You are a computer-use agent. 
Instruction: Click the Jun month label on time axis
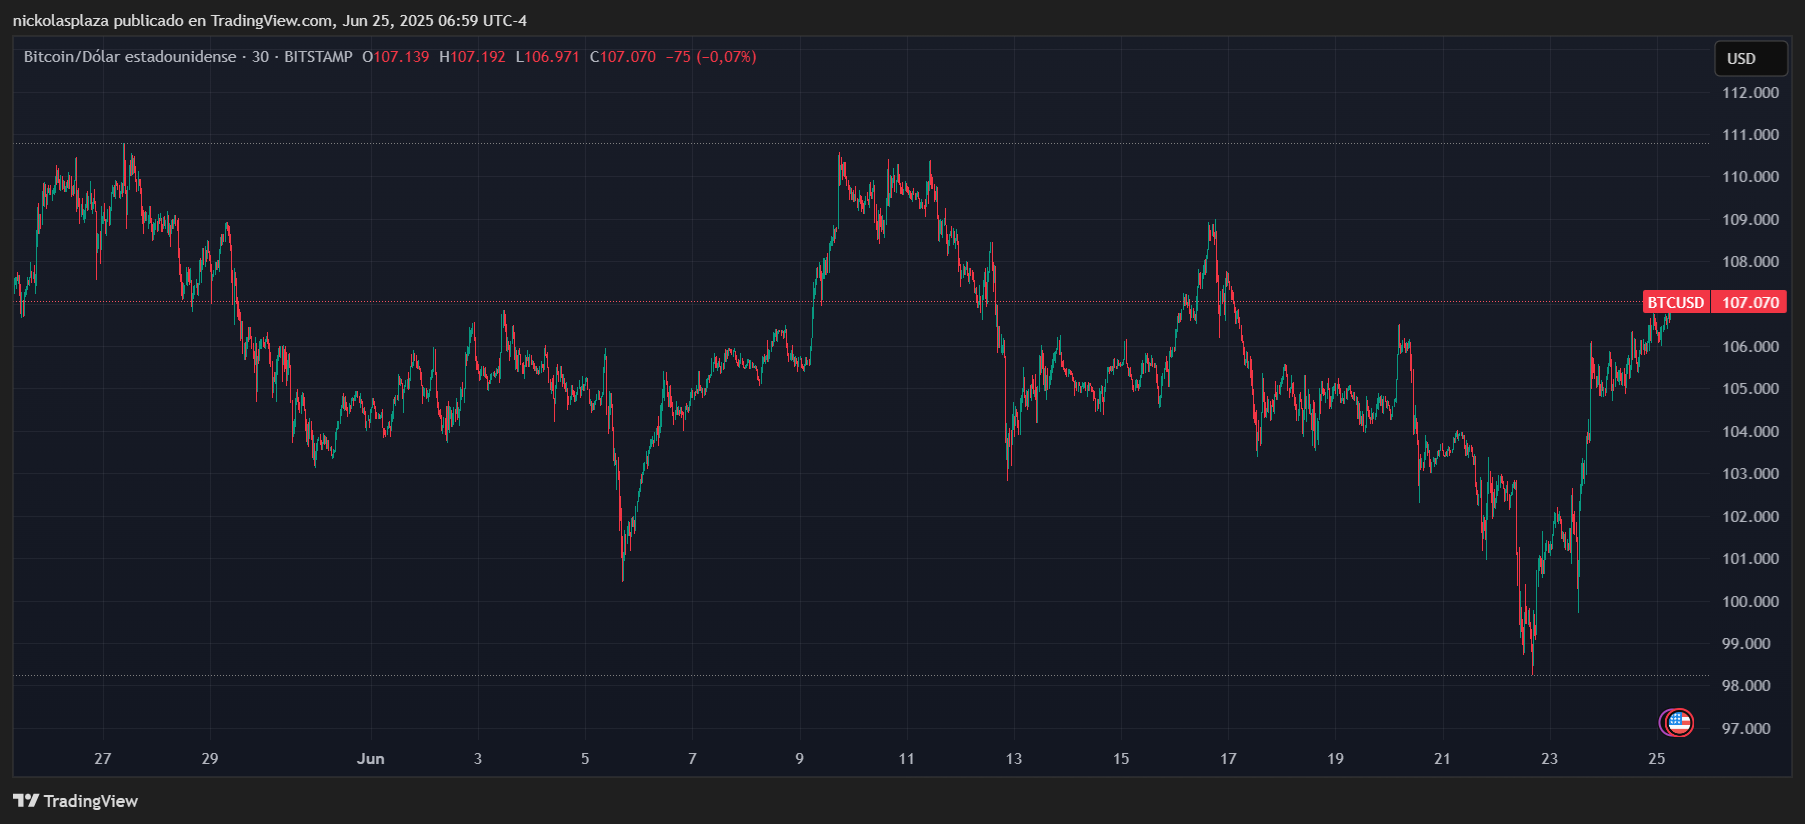(x=370, y=758)
